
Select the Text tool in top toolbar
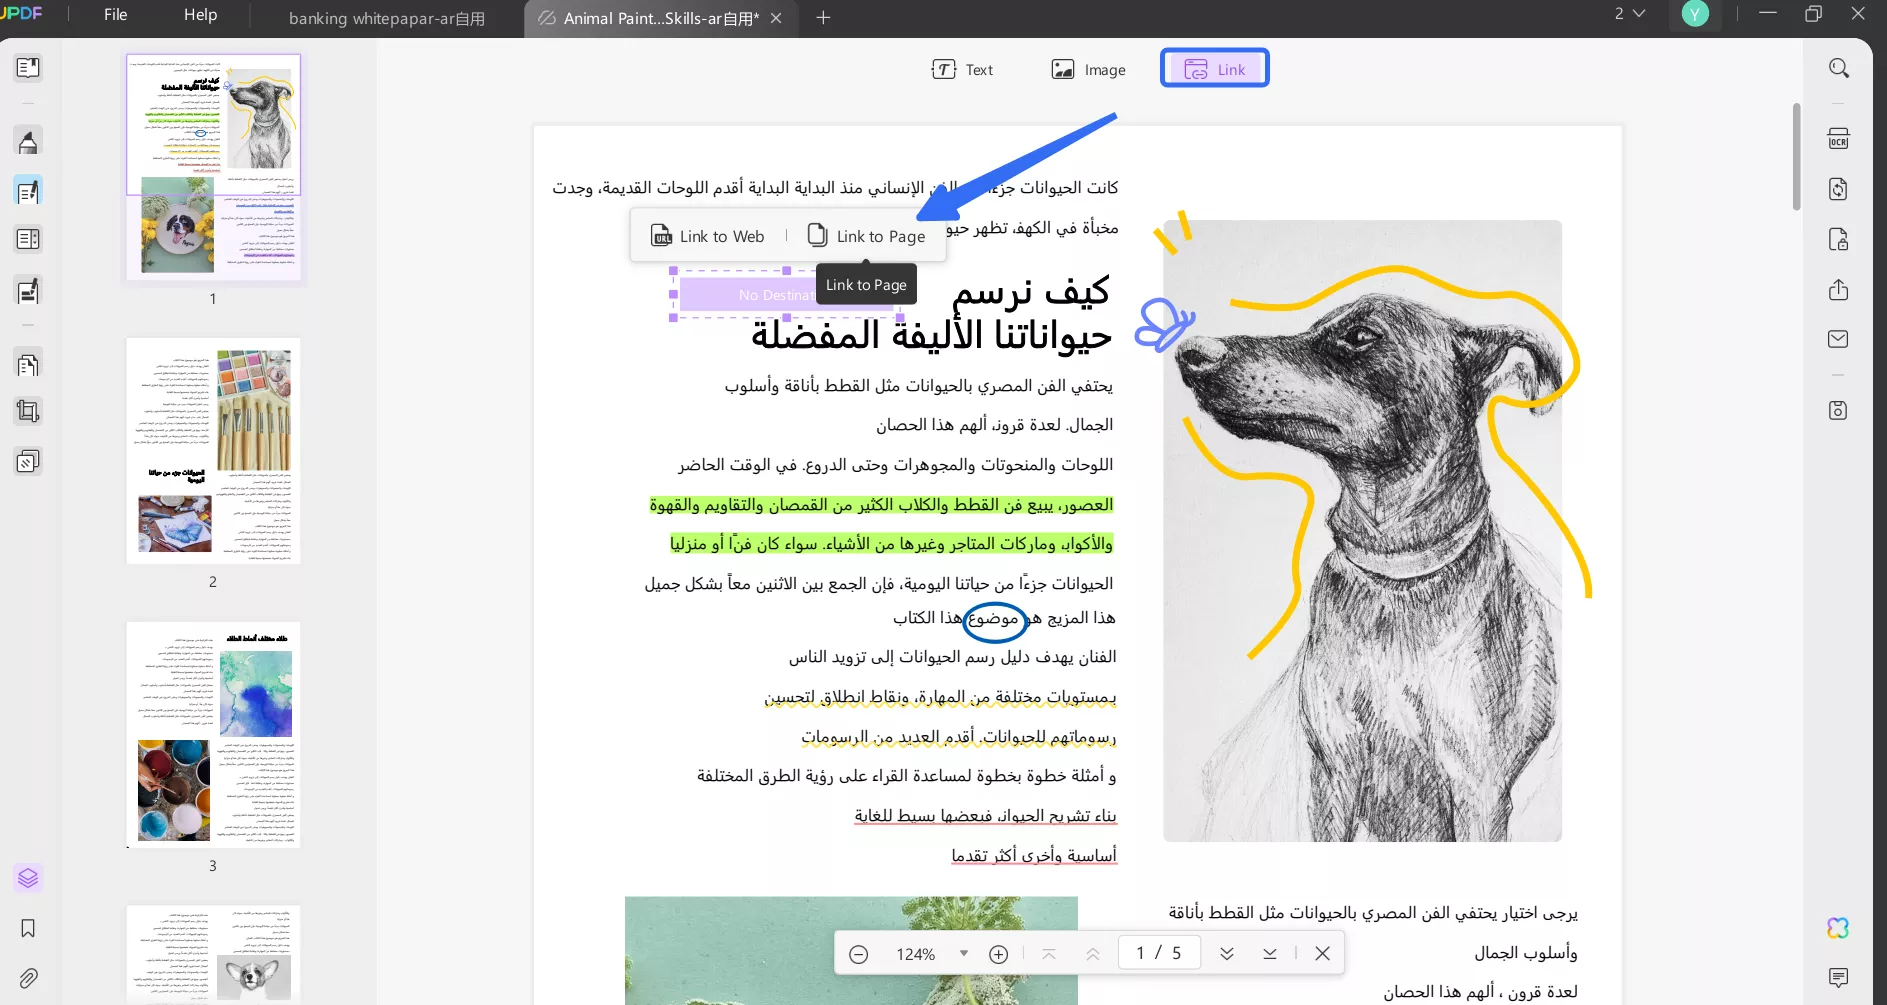(x=963, y=69)
